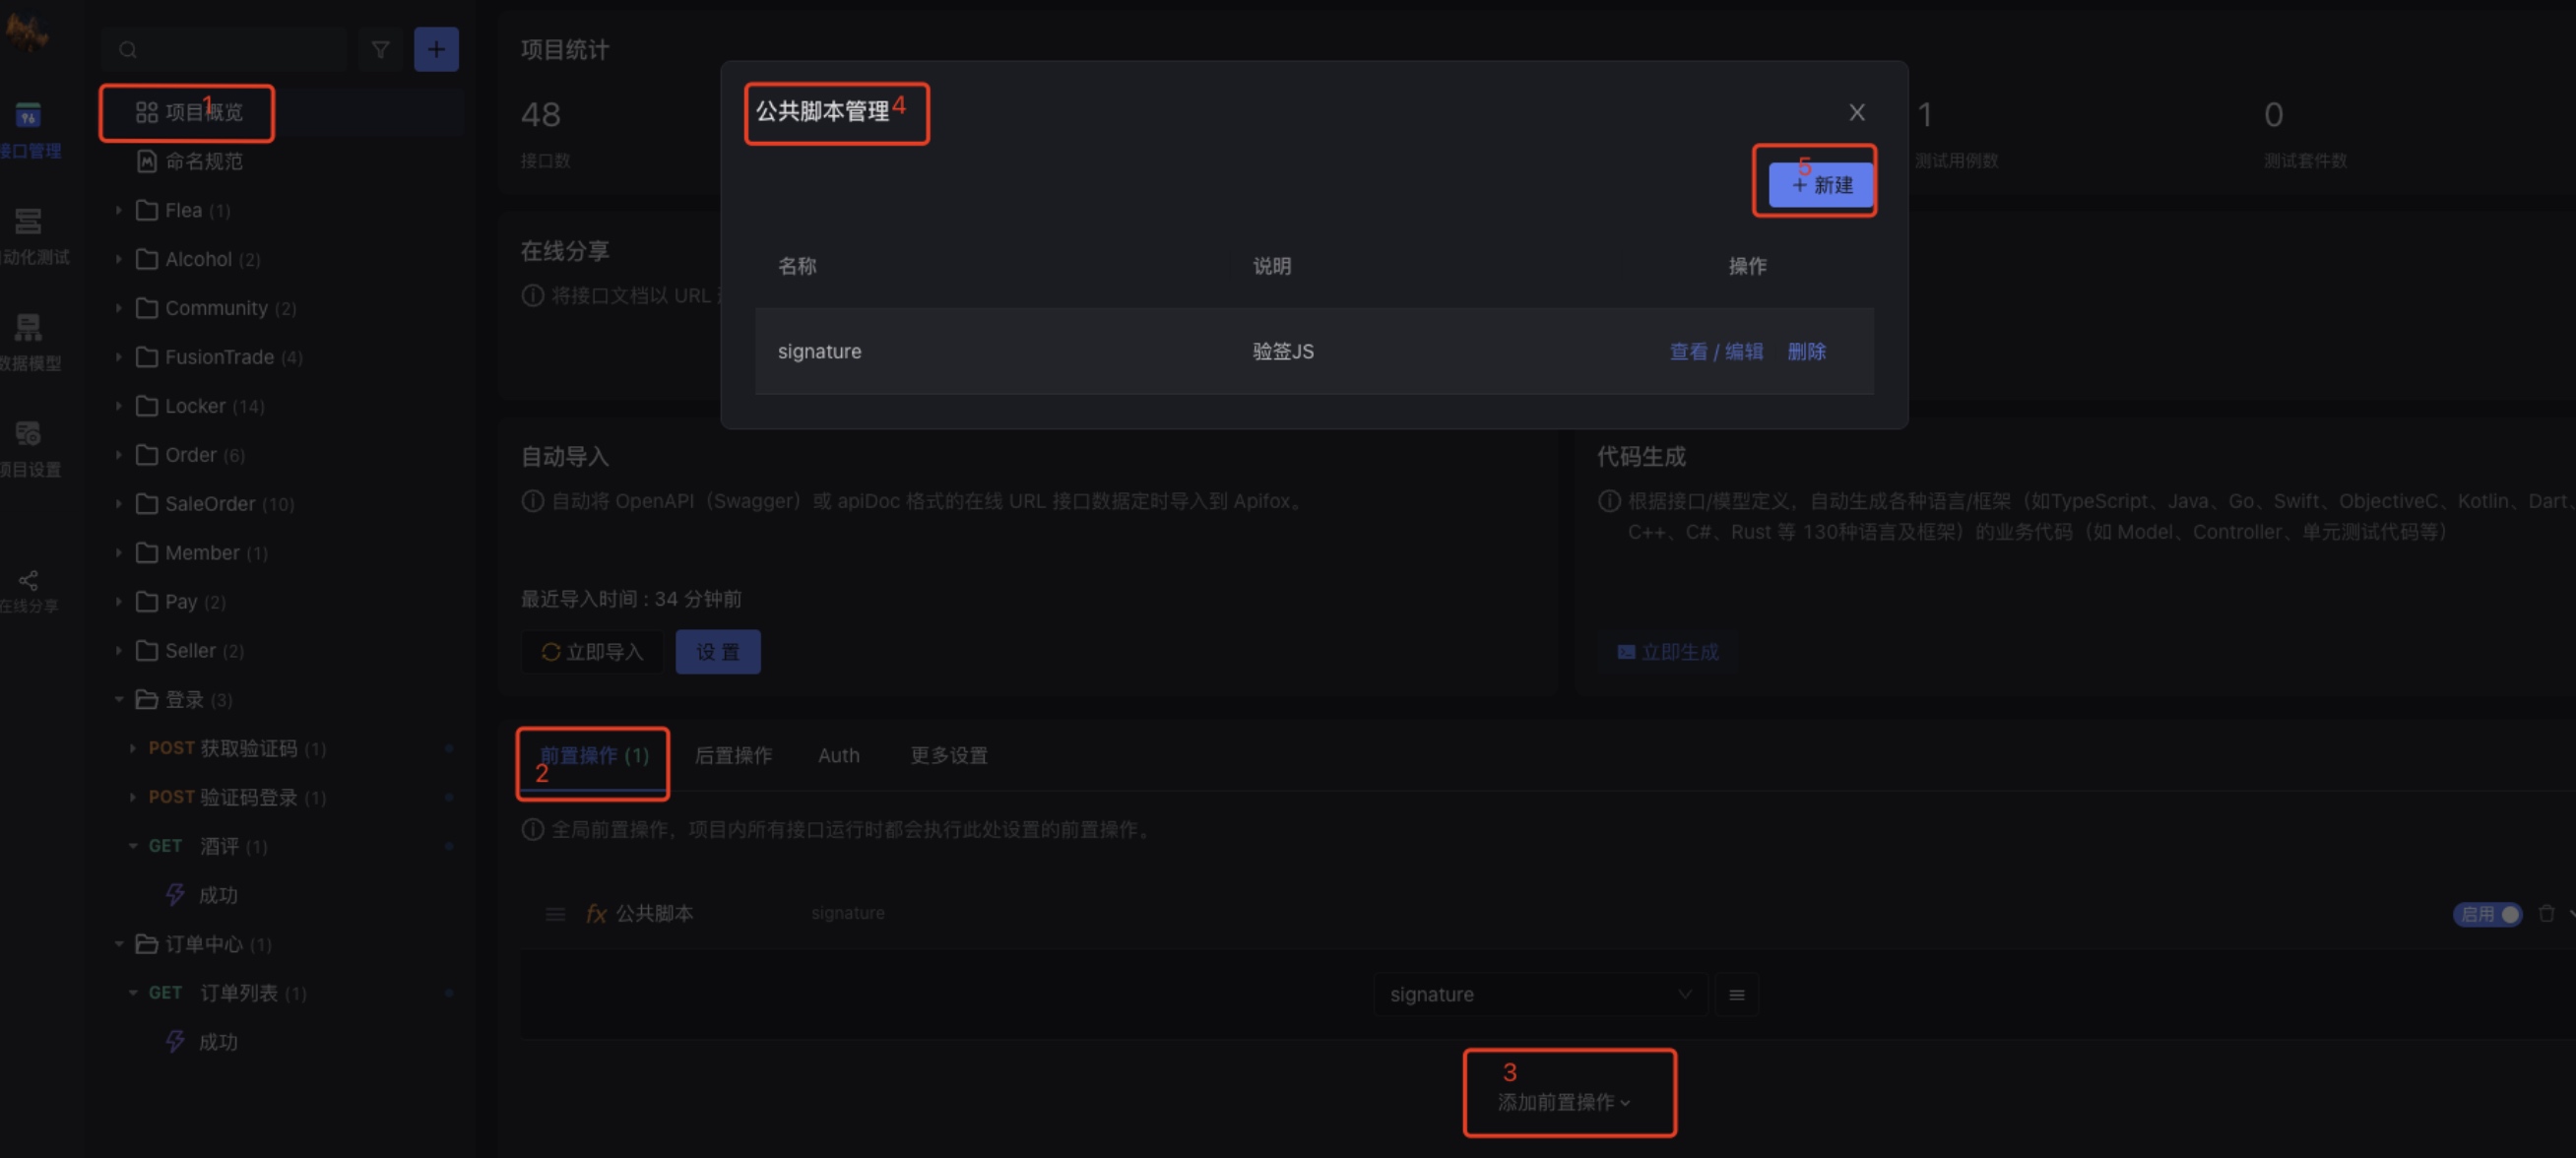Image resolution: width=2576 pixels, height=1158 pixels.
Task: Click the 新建 button in dialog
Action: click(1820, 185)
